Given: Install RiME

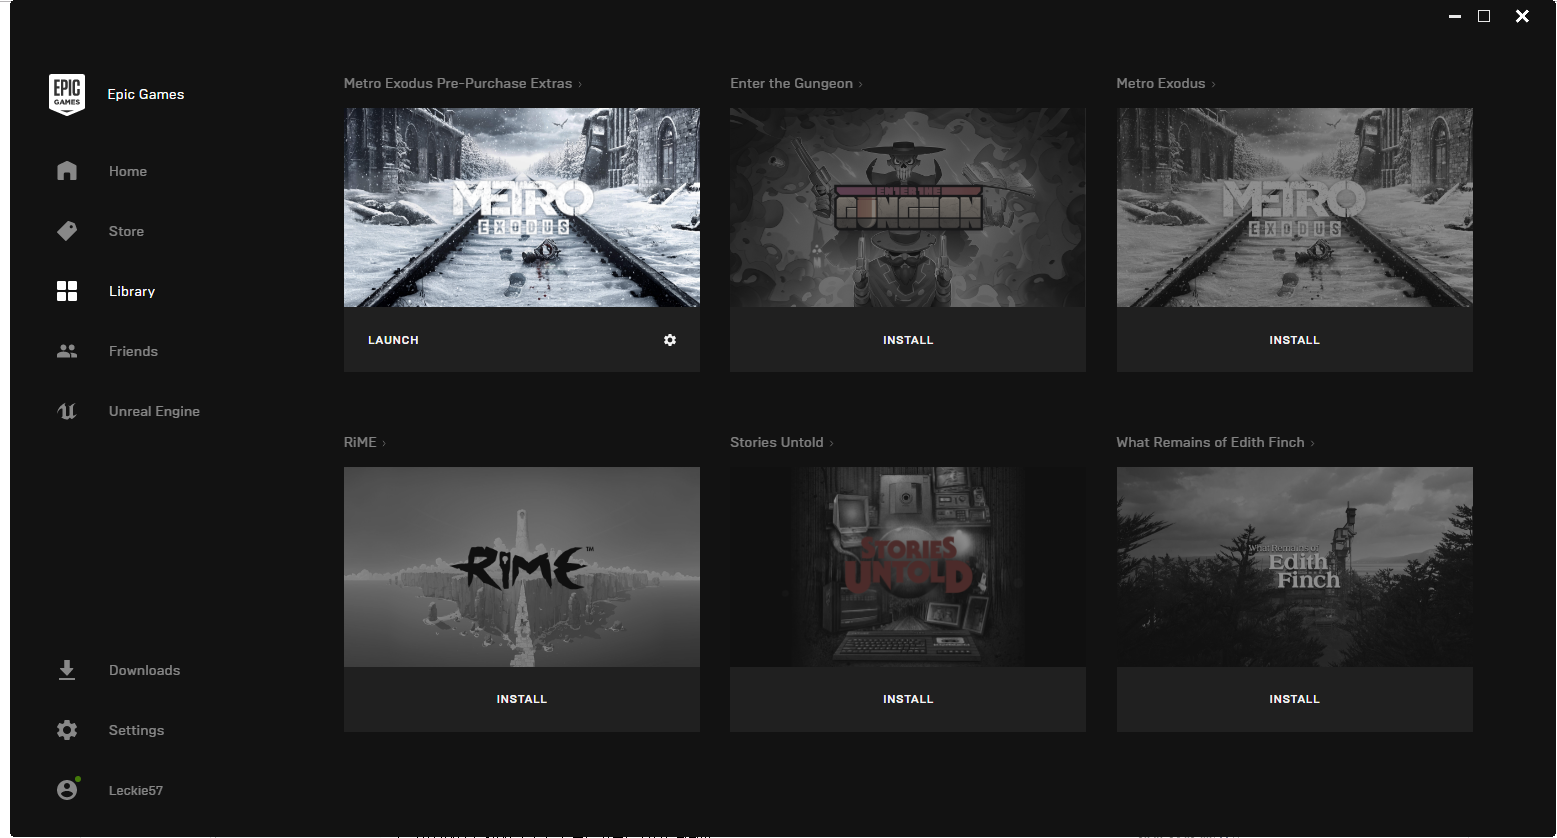Looking at the screenshot, I should pyautogui.click(x=522, y=699).
